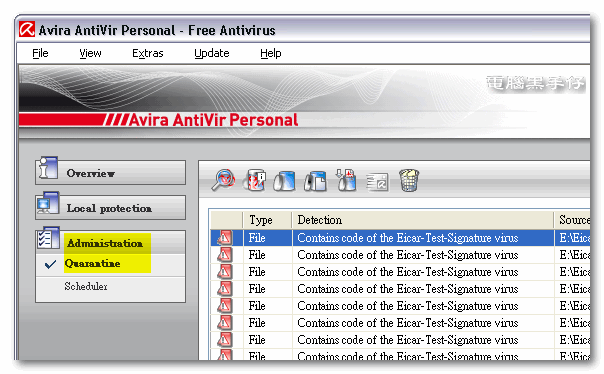Open the Help menu
The height and width of the screenshot is (374, 604).
[270, 53]
